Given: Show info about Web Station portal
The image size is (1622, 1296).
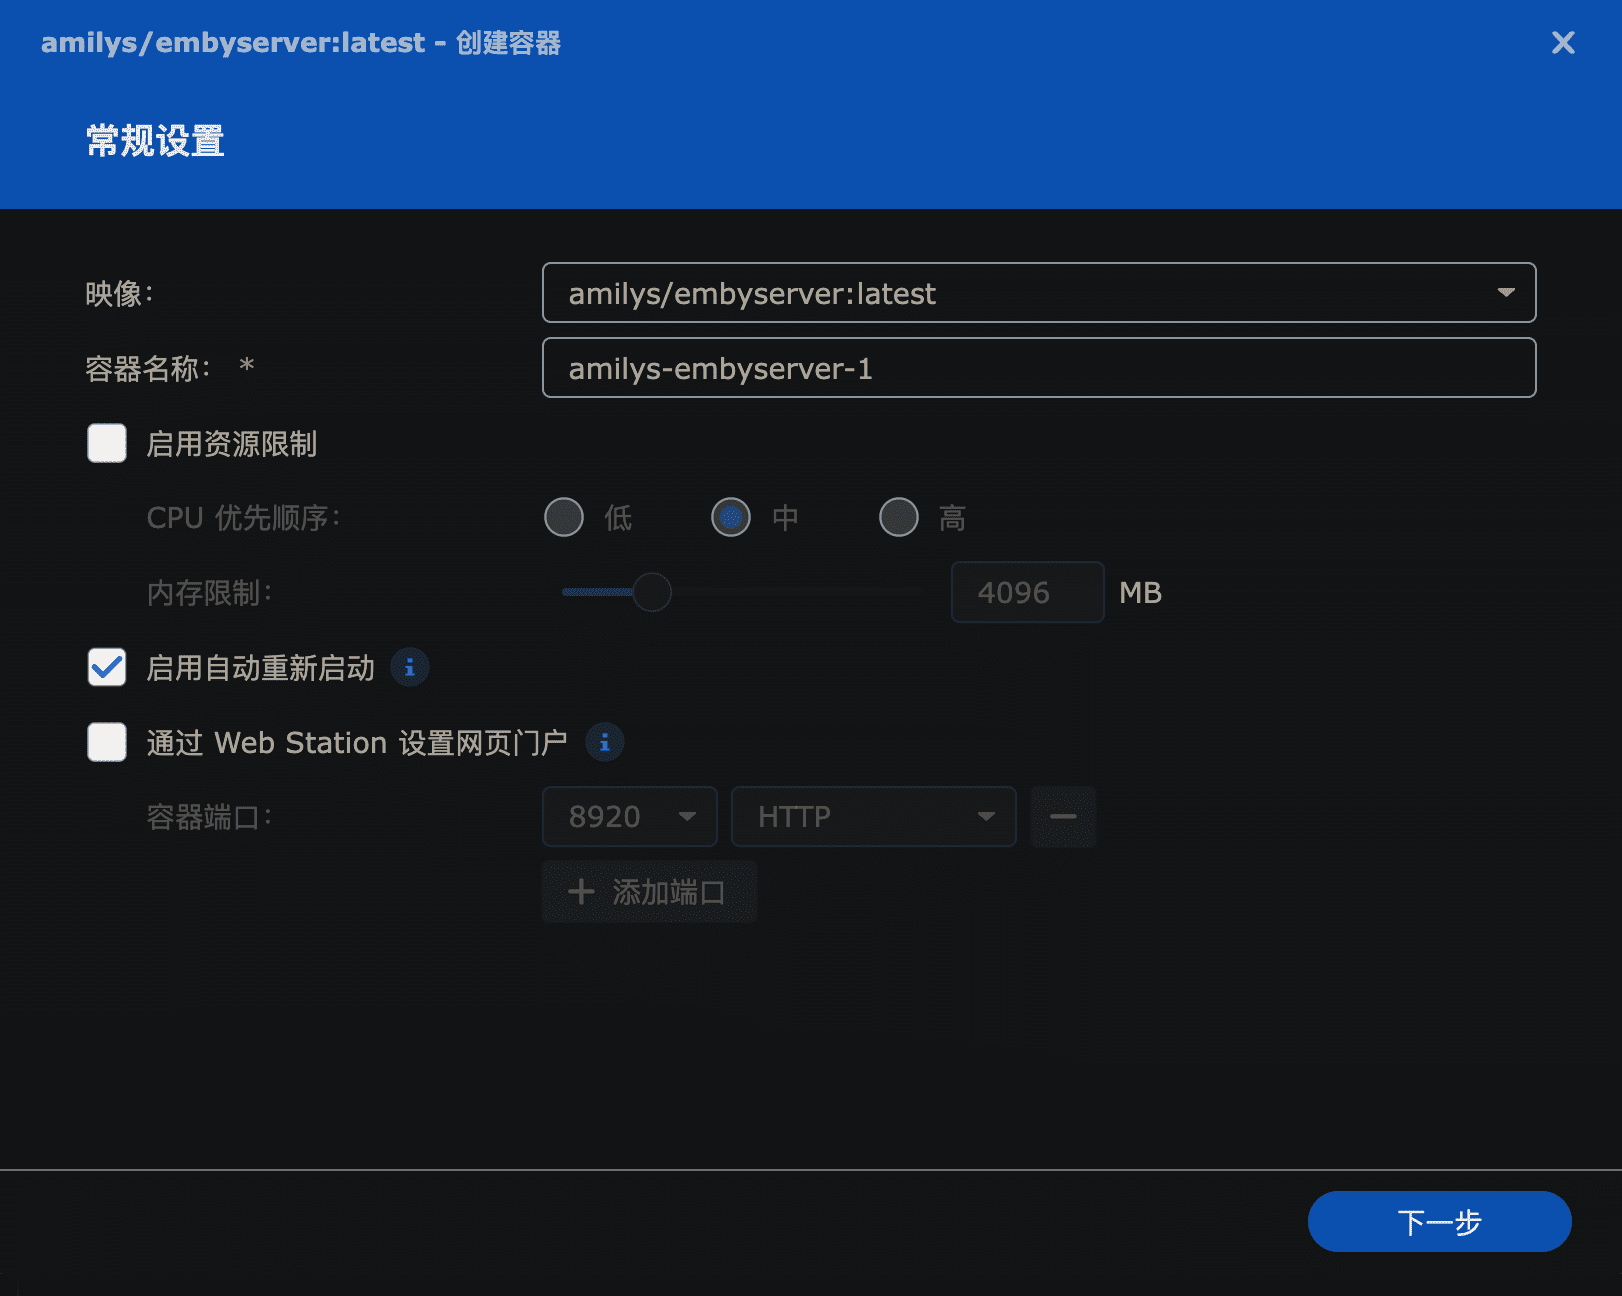Looking at the screenshot, I should point(604,742).
